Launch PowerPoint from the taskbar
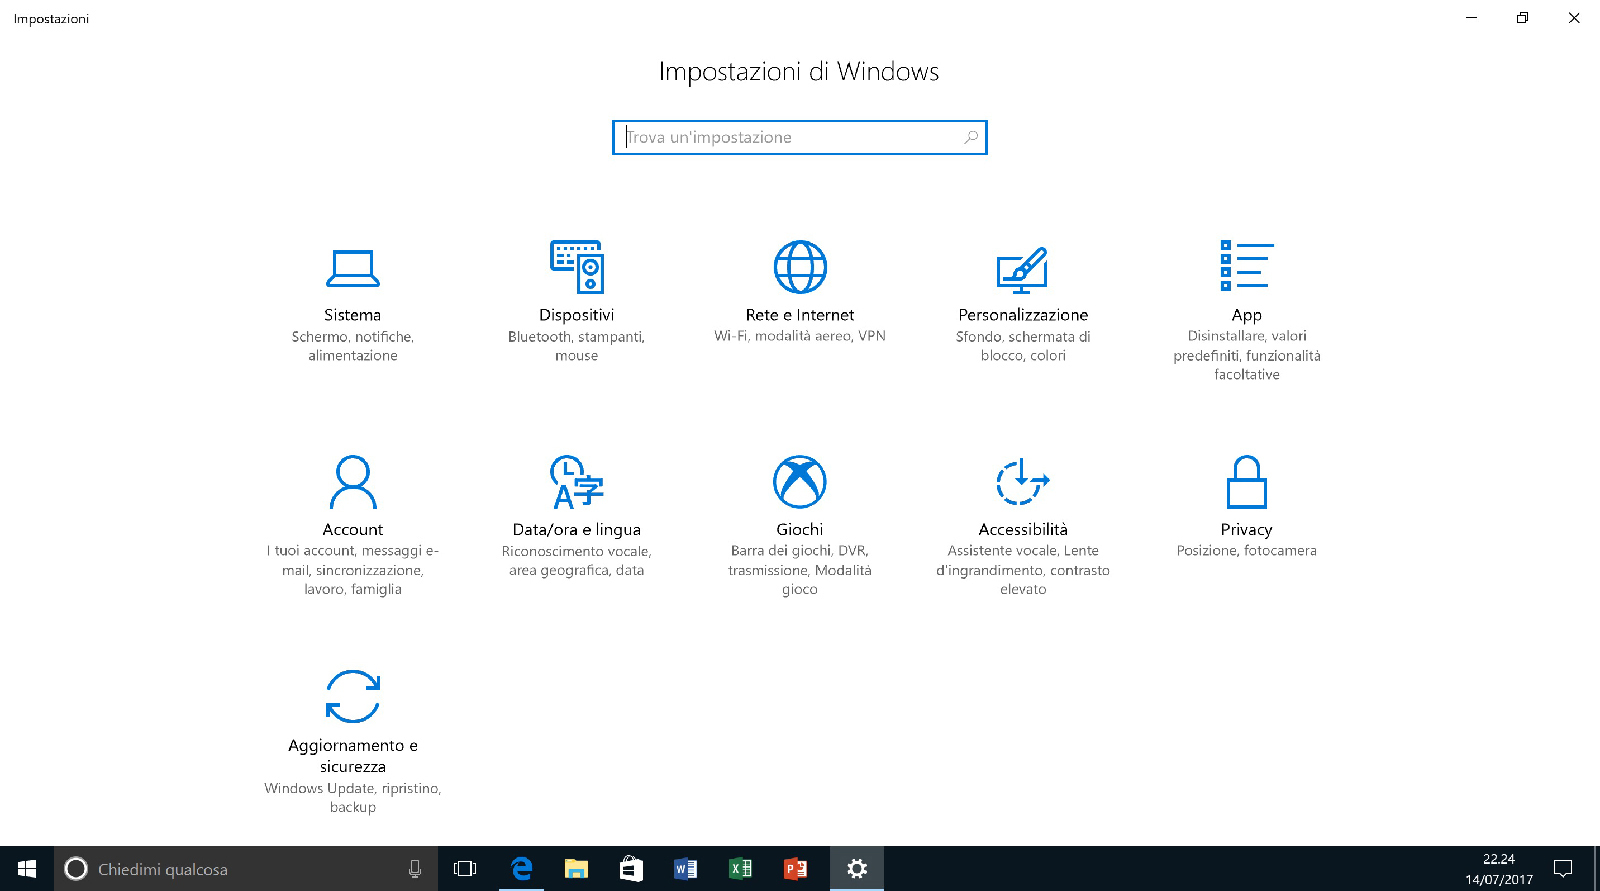 [x=796, y=869]
